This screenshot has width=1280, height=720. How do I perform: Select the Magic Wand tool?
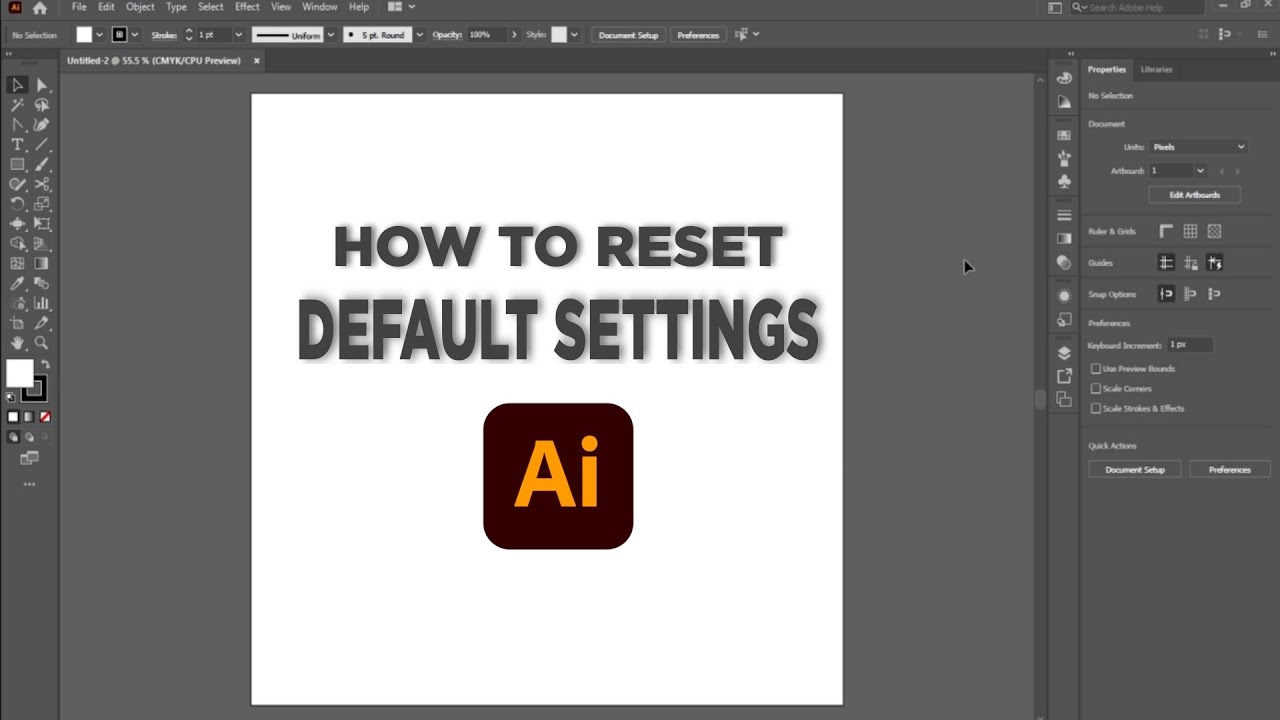tap(17, 105)
